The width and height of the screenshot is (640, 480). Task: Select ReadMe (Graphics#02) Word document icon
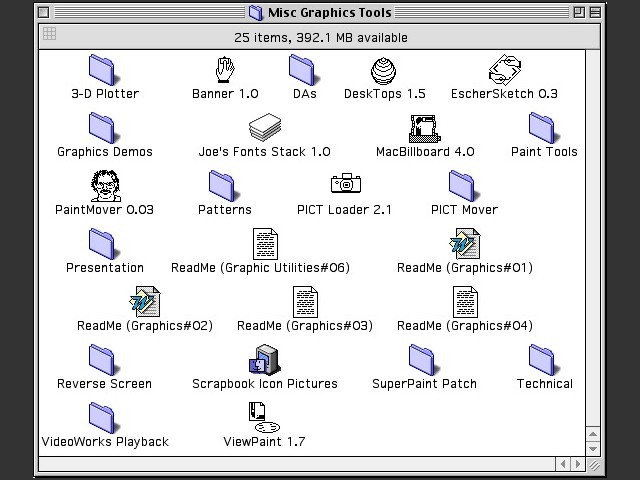point(145,302)
